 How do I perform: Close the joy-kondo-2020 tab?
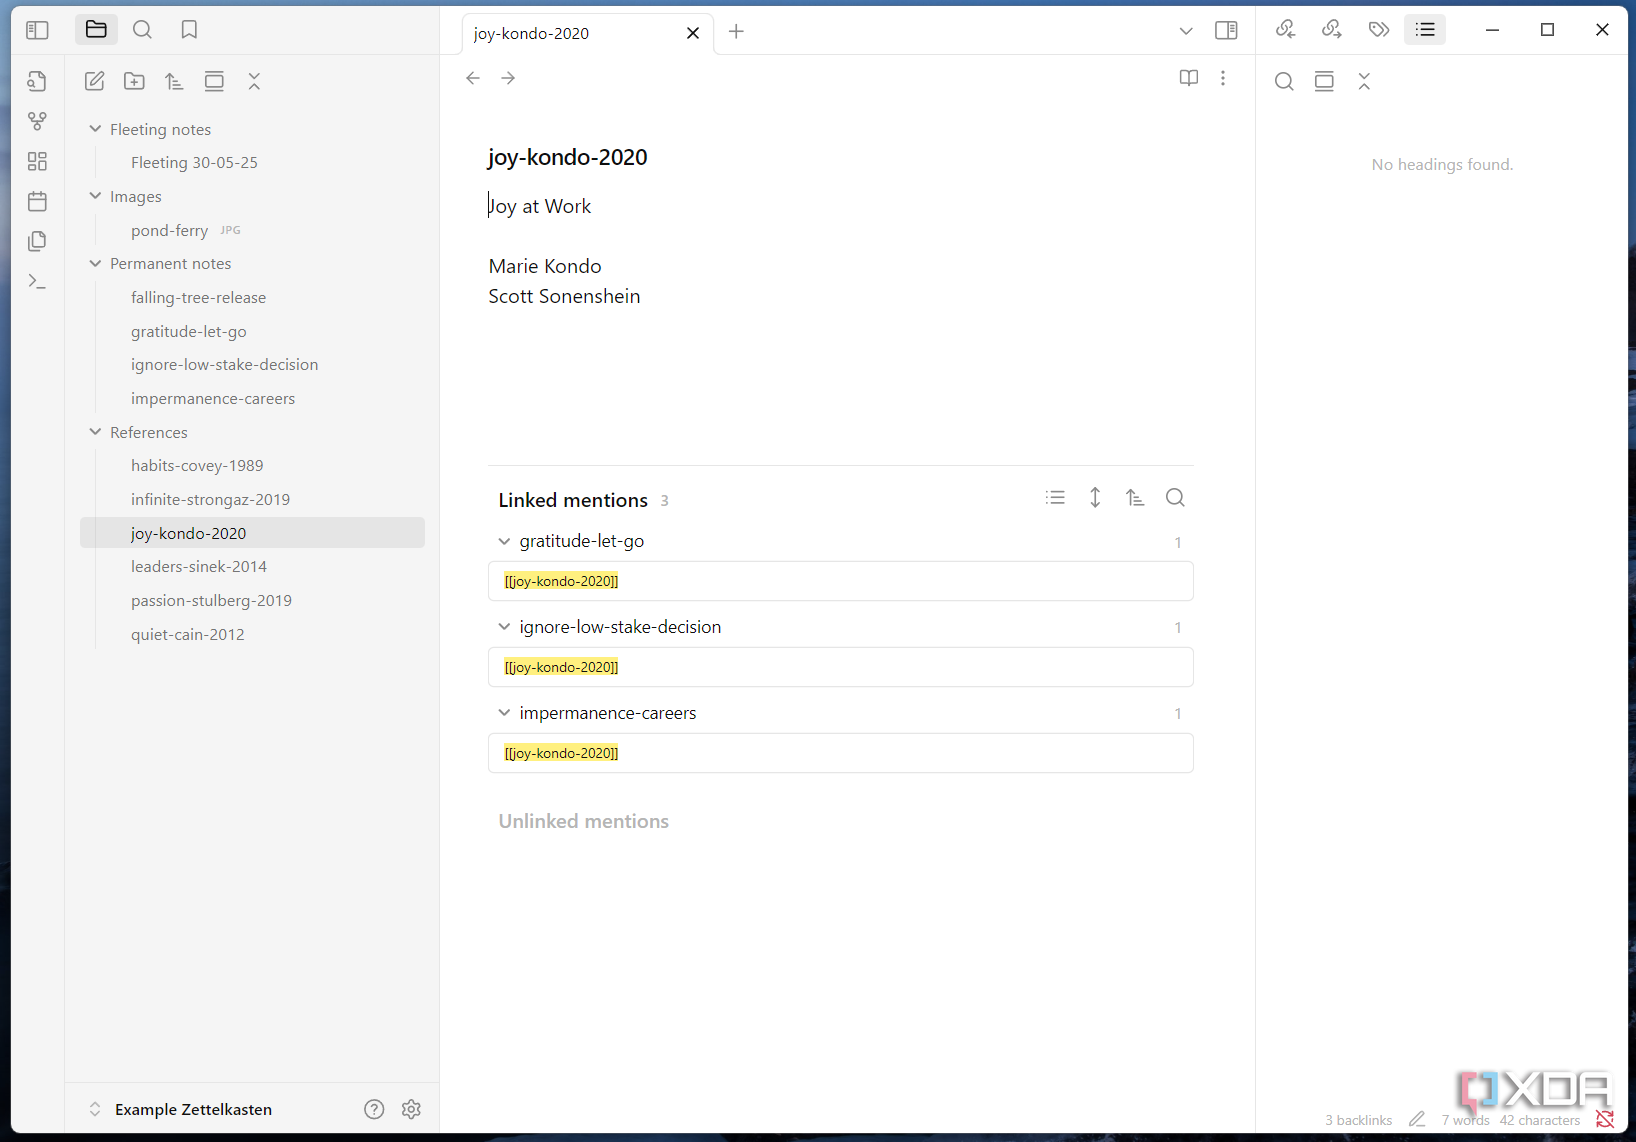point(693,33)
